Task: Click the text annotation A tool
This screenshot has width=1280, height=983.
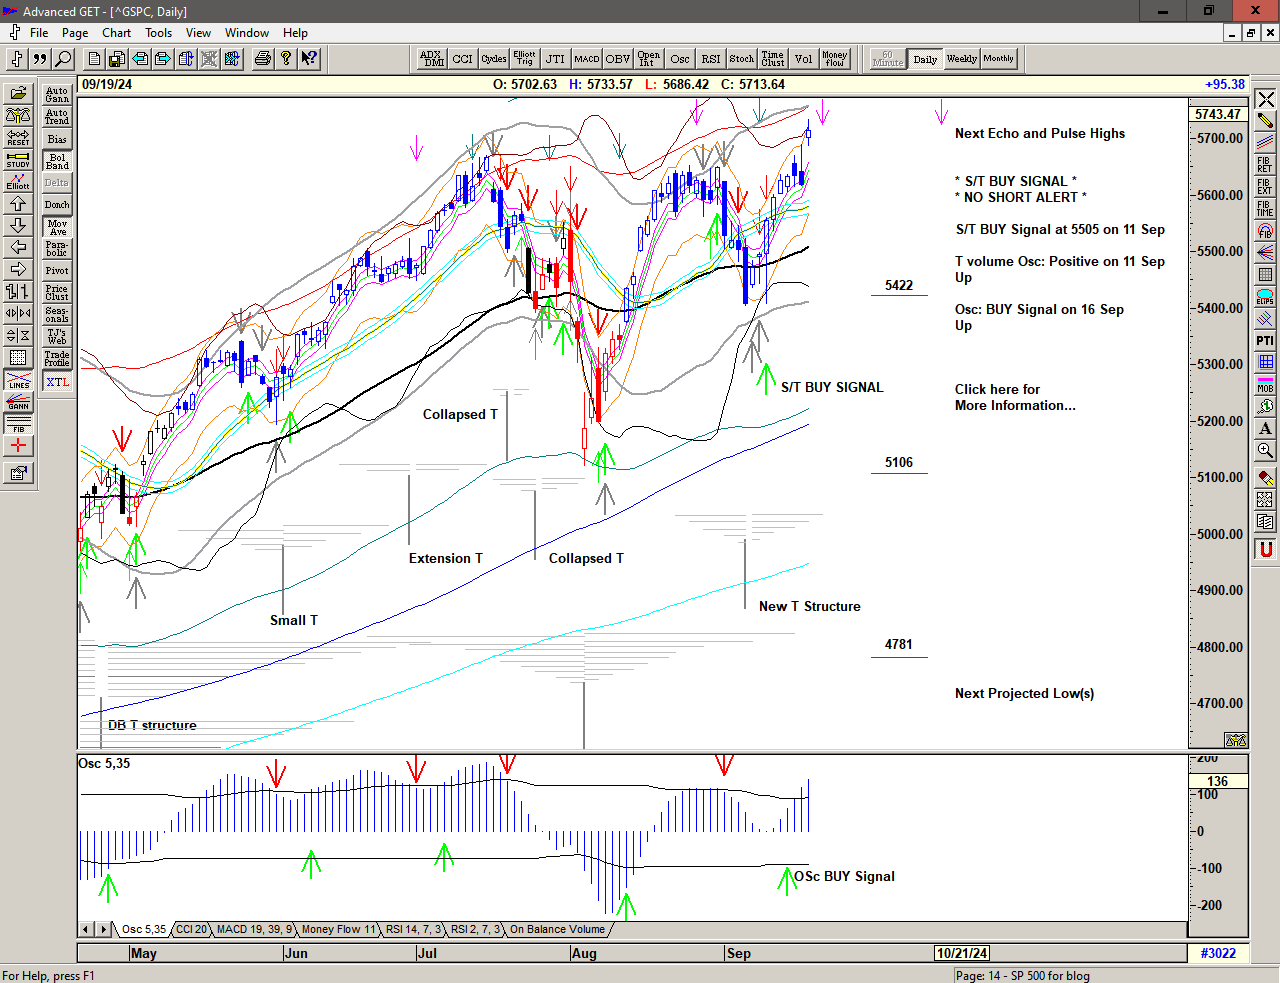Action: tap(1265, 428)
